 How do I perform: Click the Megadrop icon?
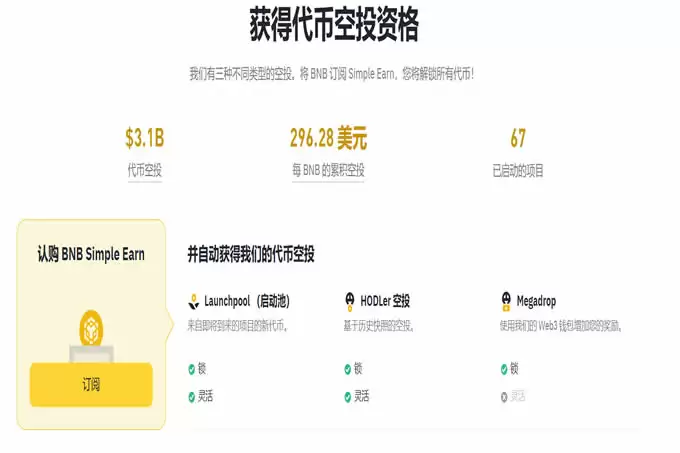(x=506, y=301)
